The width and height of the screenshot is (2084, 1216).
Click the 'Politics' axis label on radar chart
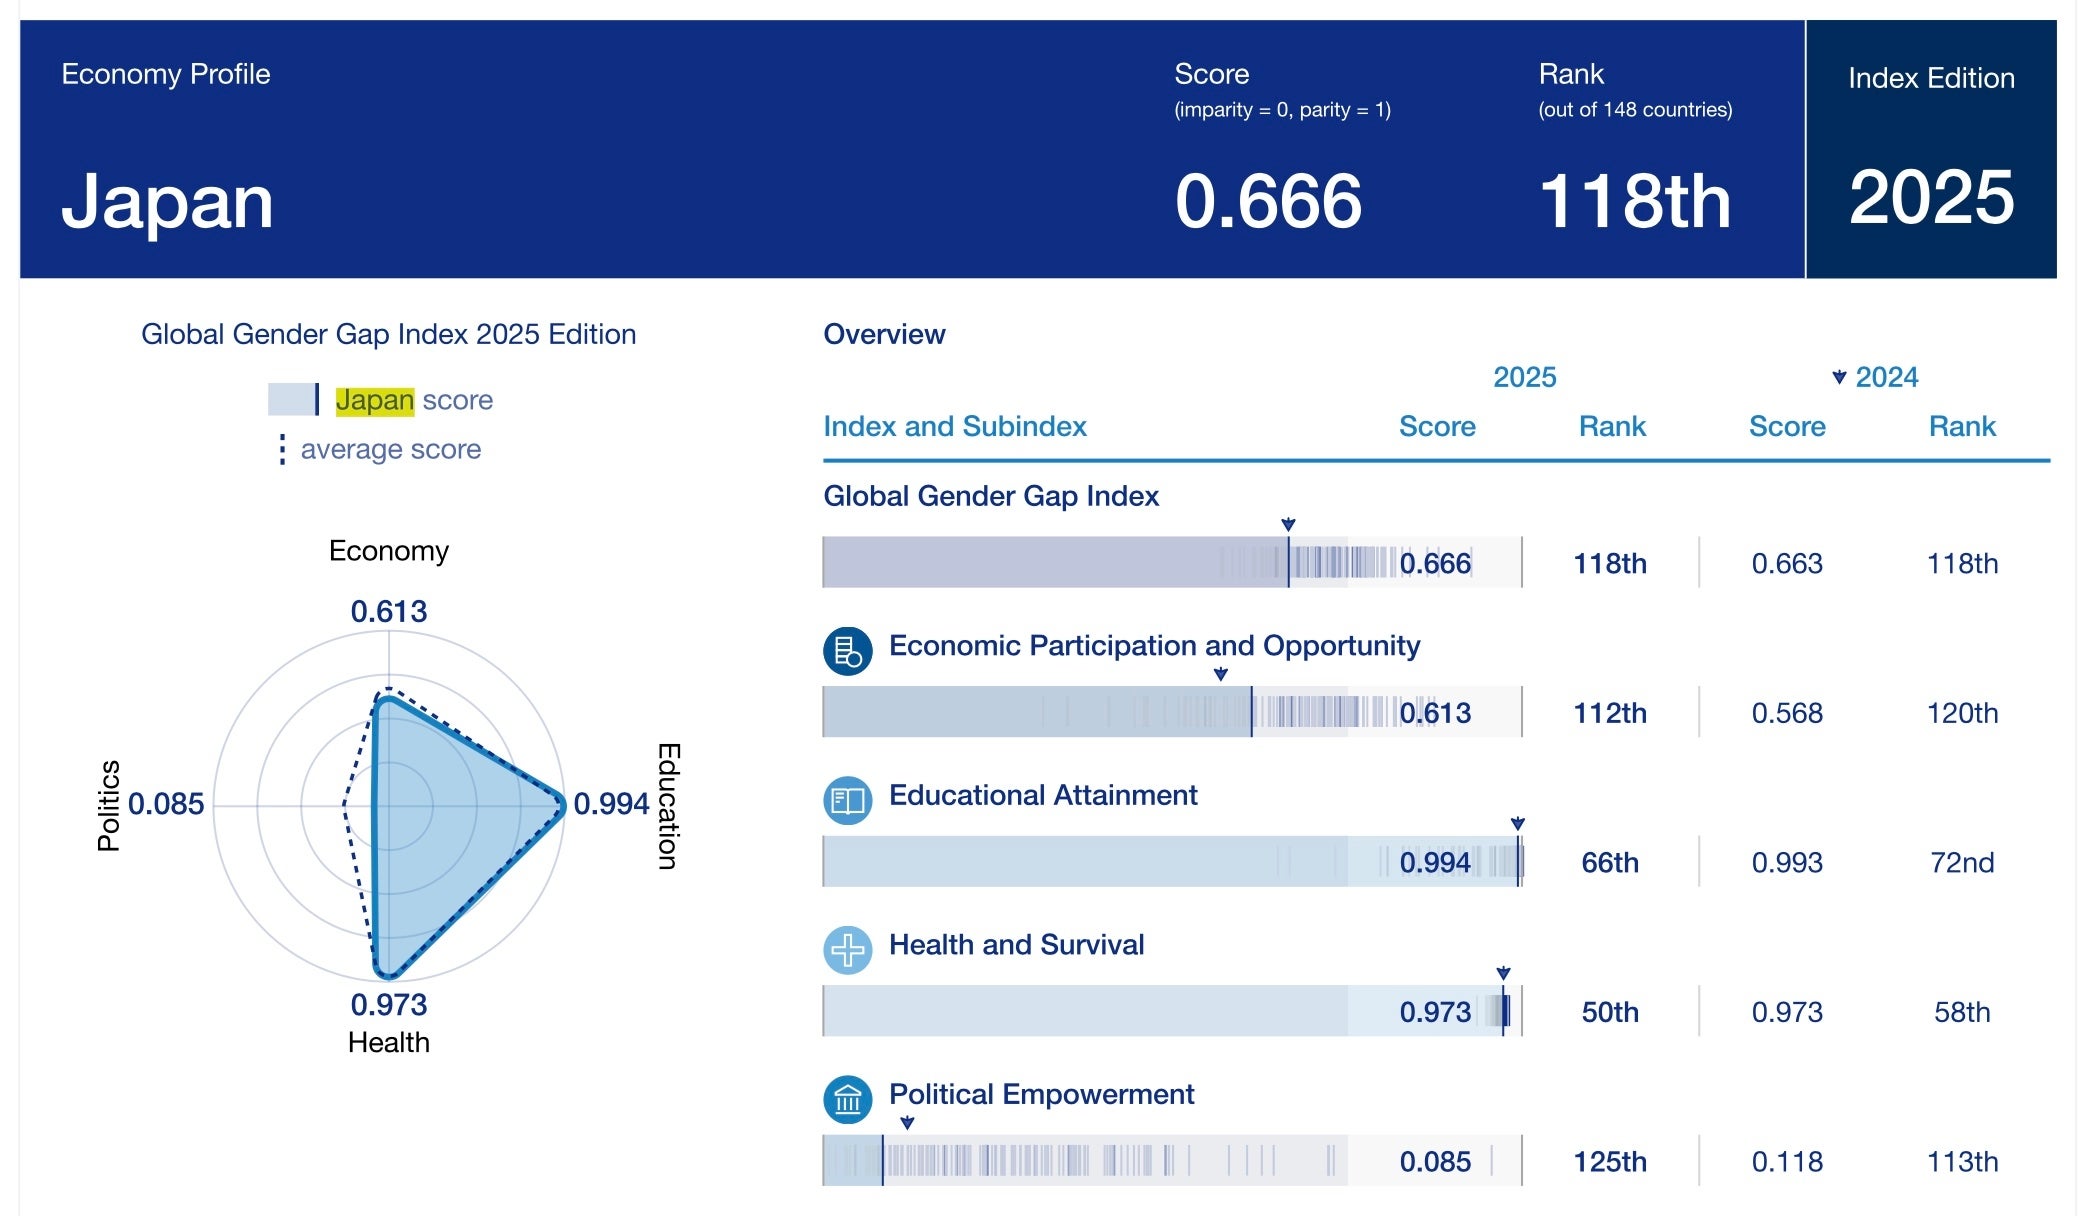(109, 806)
